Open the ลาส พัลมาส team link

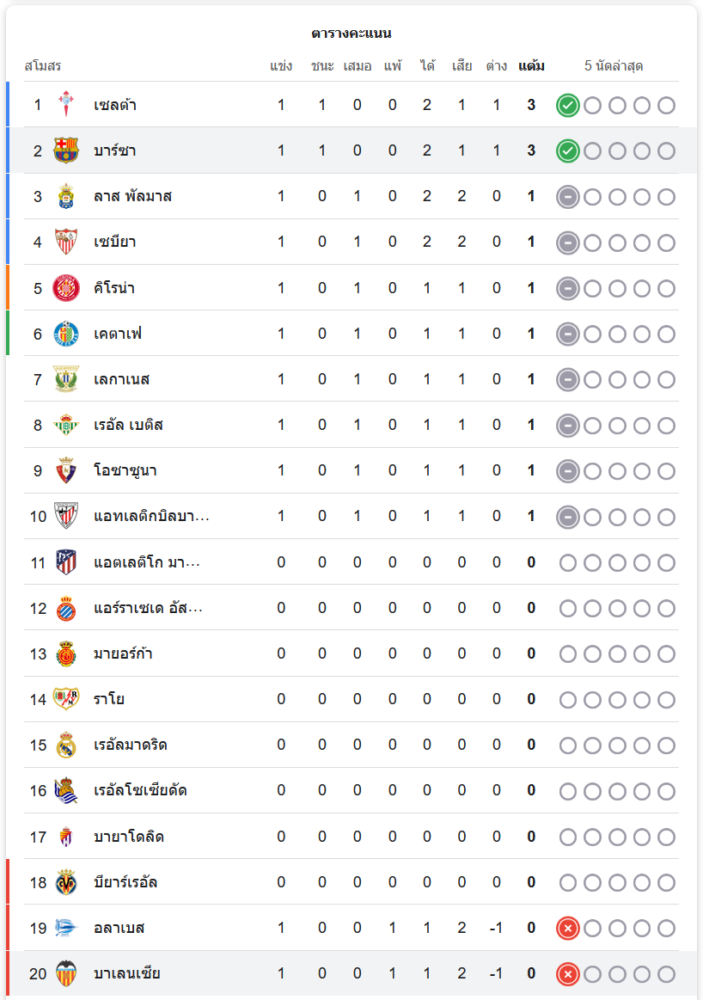click(x=132, y=197)
